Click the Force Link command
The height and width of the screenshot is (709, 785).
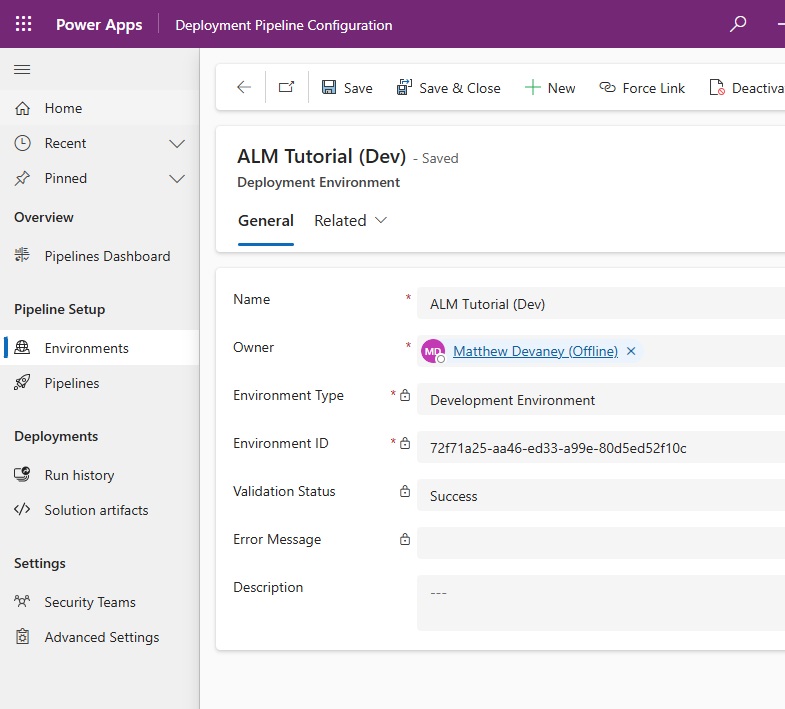[642, 88]
